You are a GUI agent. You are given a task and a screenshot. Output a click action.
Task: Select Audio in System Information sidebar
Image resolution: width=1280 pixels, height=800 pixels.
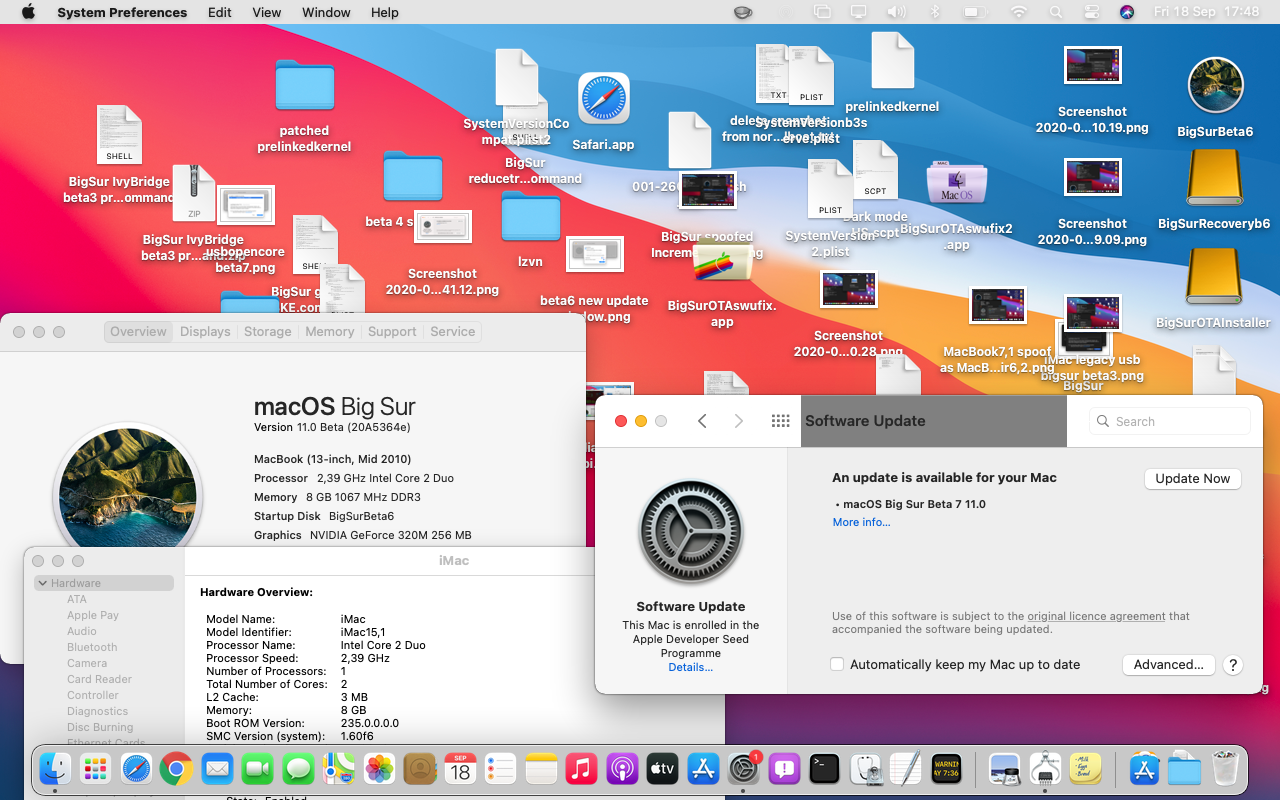tap(82, 631)
